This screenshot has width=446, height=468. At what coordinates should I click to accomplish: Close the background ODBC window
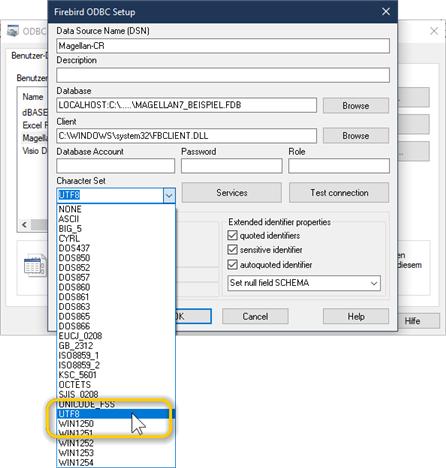pyautogui.click(x=434, y=31)
